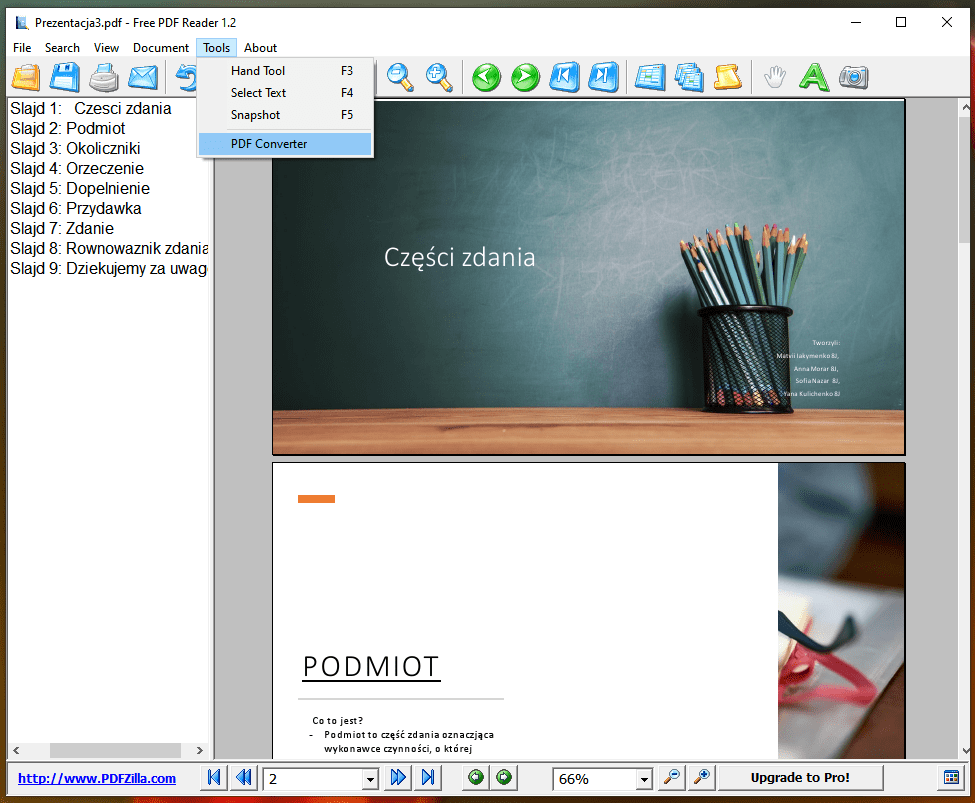Select bookmark Slajd 5: Dopelnienie
Screen dimensions: 975x803
point(80,188)
